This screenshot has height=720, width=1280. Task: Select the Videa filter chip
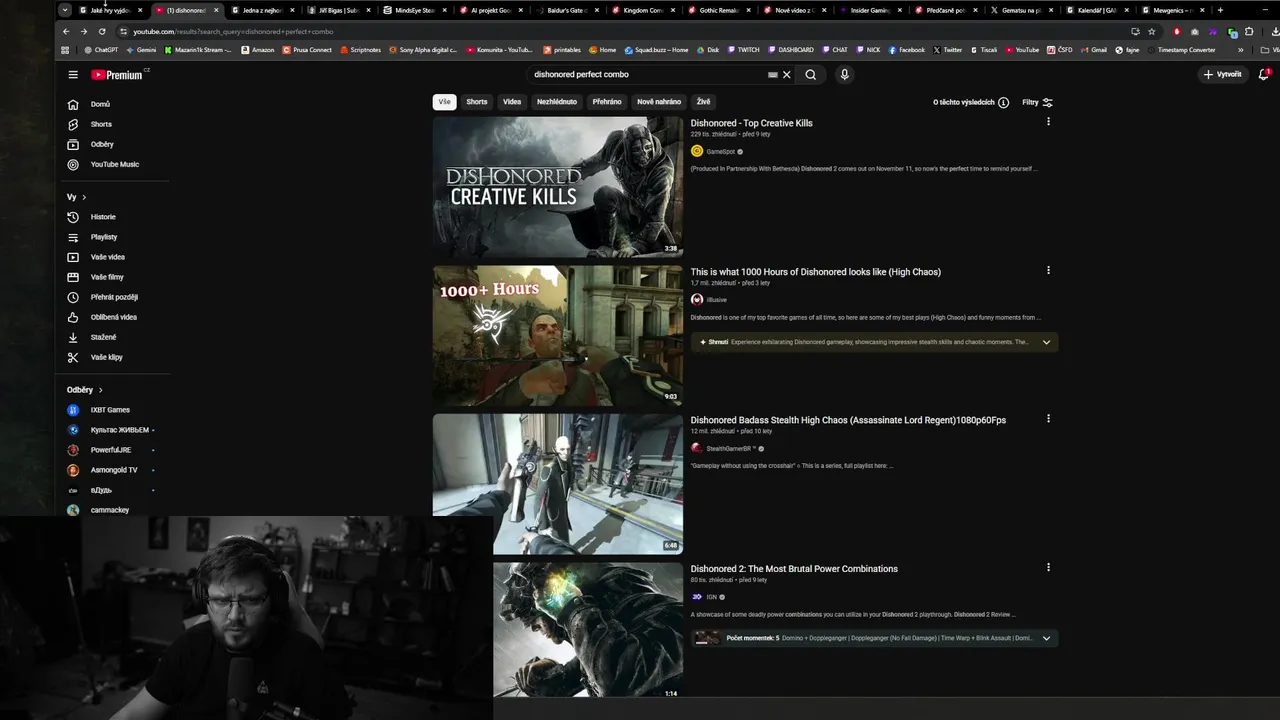(x=512, y=102)
